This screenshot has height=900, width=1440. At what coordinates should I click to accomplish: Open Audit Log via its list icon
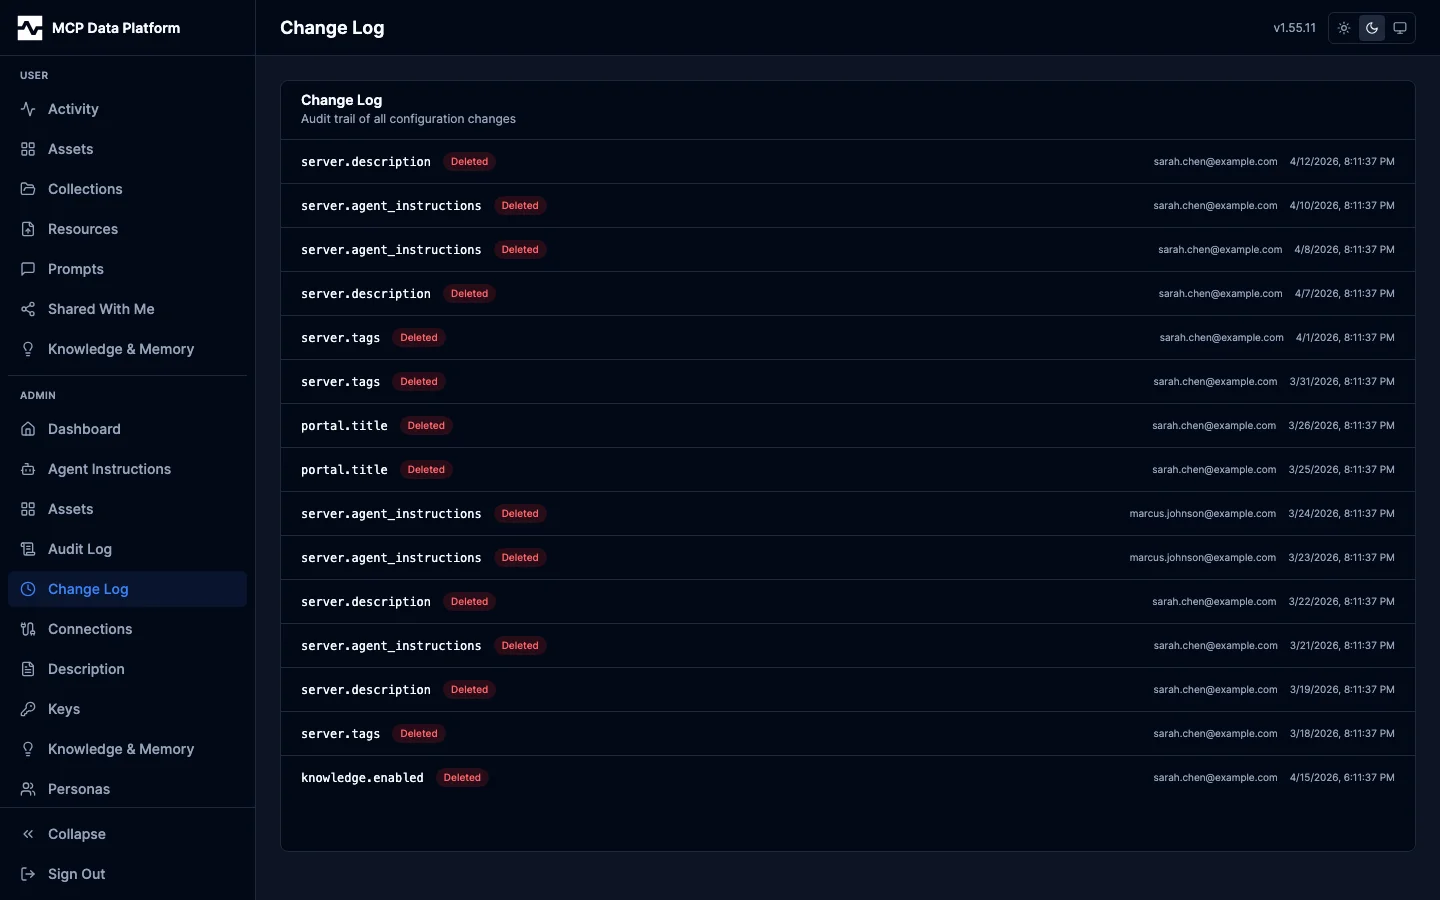(x=27, y=549)
